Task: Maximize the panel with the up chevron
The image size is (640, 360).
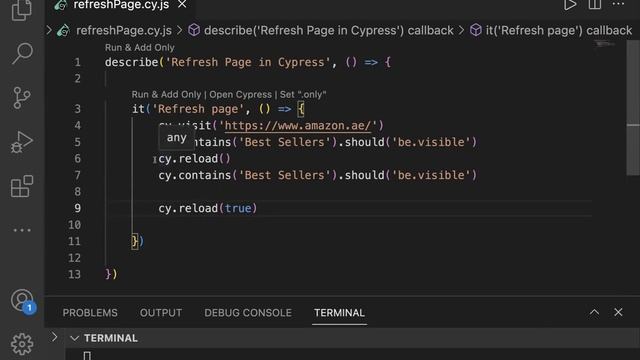Action: [594, 312]
